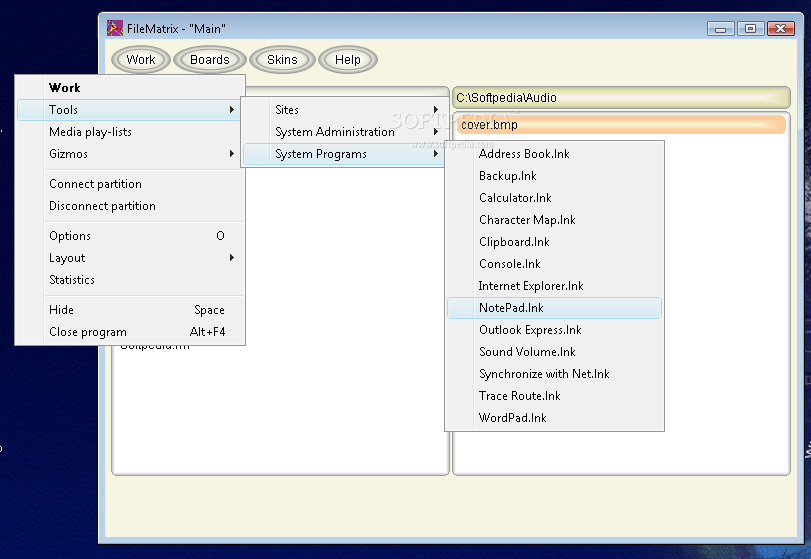
Task: Launch NotePad.lnk shortcut
Action: tap(554, 308)
